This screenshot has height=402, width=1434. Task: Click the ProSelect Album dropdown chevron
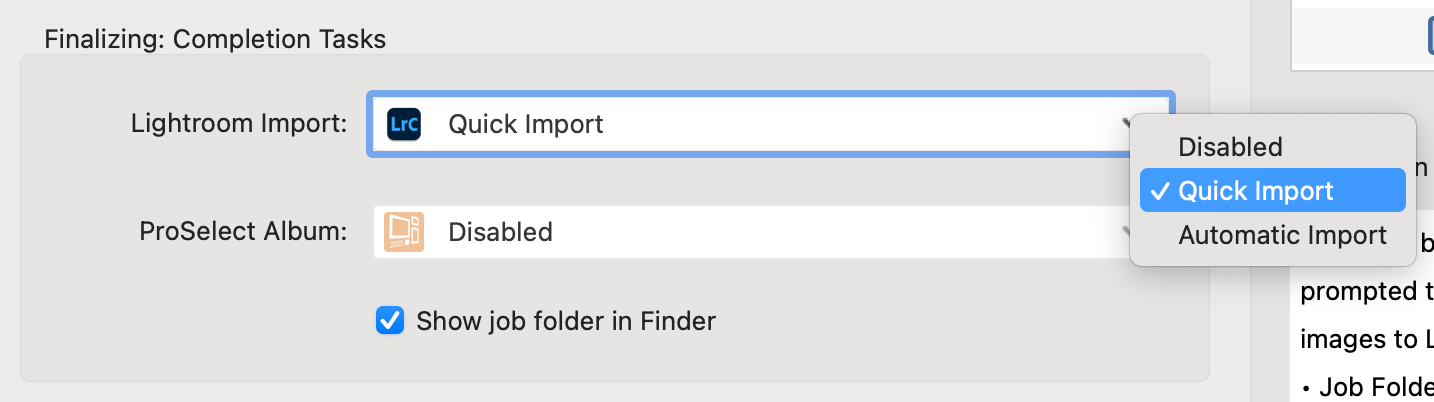click(x=1126, y=232)
